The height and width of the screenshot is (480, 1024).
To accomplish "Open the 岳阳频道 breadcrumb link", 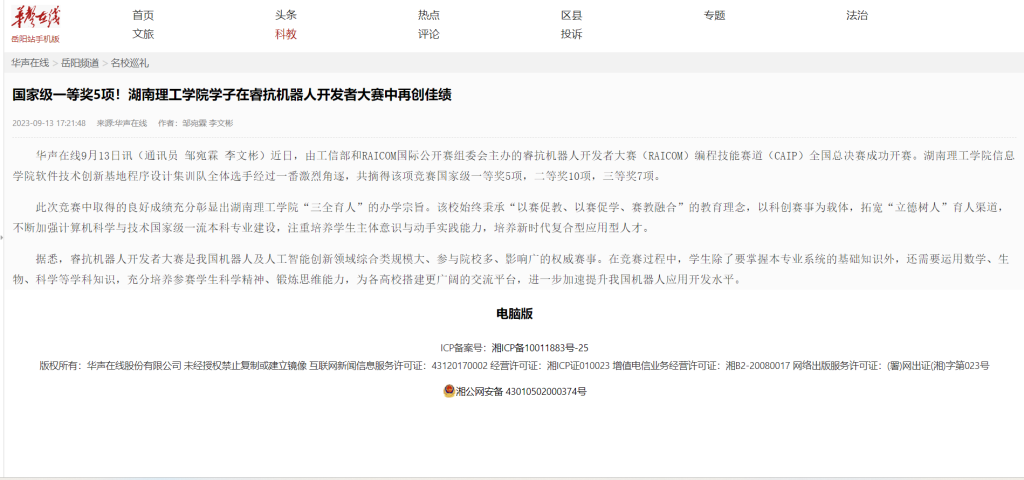I will [80, 63].
